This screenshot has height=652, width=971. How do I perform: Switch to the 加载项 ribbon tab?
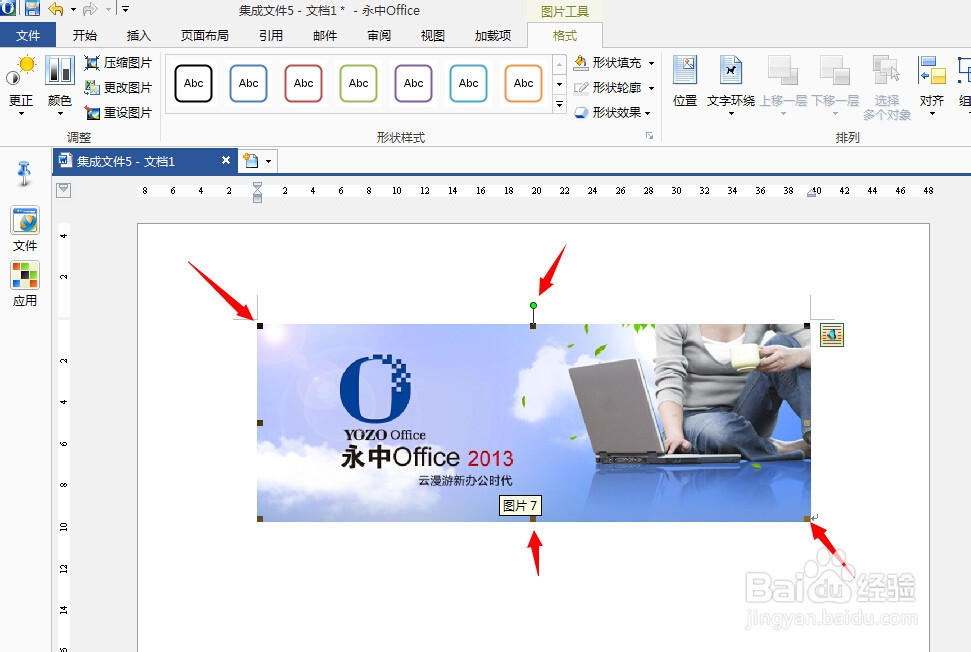click(x=493, y=35)
